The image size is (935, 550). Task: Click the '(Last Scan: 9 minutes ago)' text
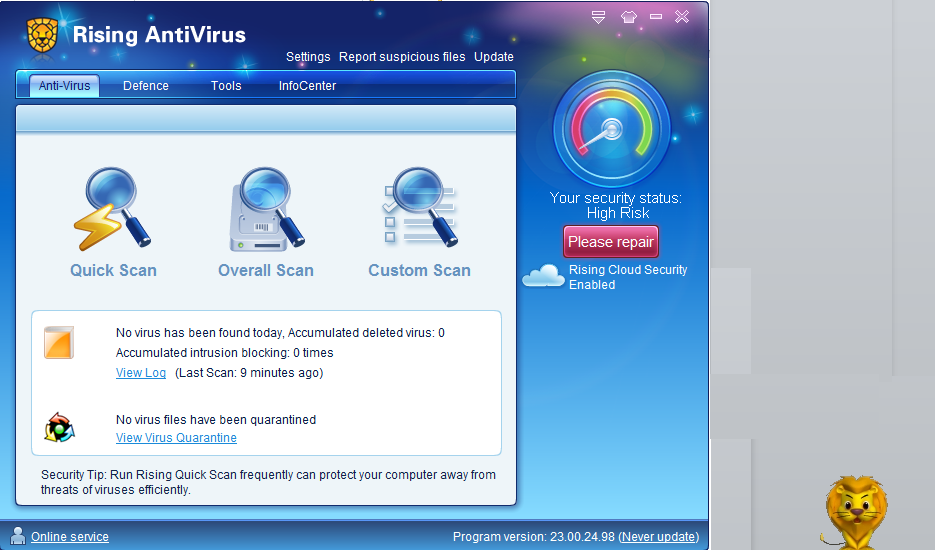[x=249, y=373]
